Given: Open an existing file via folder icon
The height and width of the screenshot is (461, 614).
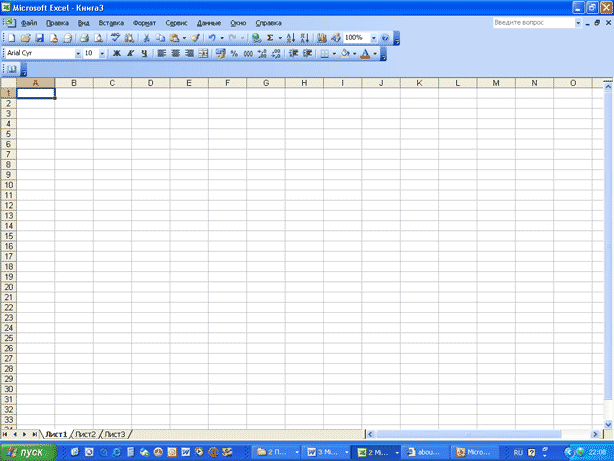Looking at the screenshot, I should (x=25, y=38).
